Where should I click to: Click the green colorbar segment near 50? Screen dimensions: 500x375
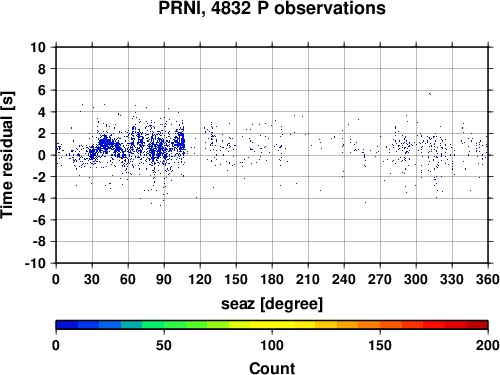(x=164, y=325)
